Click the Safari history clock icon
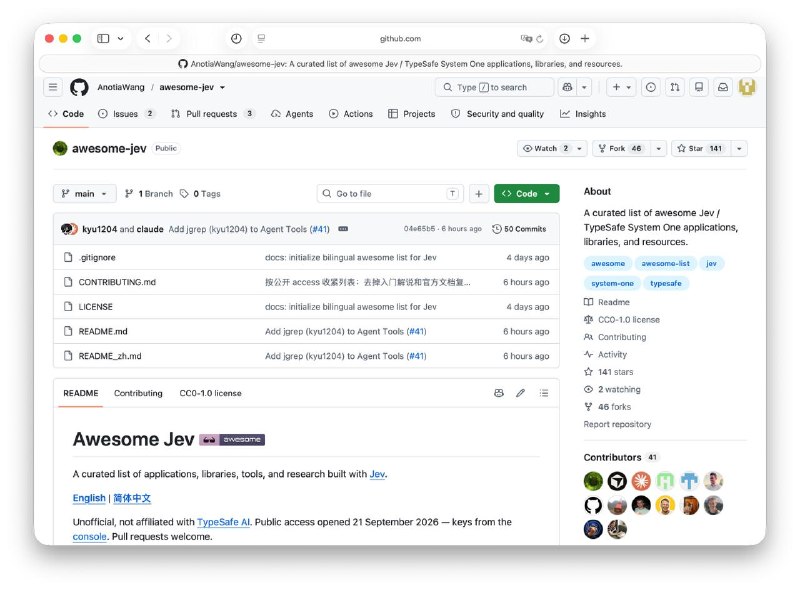The width and height of the screenshot is (800, 590). pyautogui.click(x=236, y=38)
